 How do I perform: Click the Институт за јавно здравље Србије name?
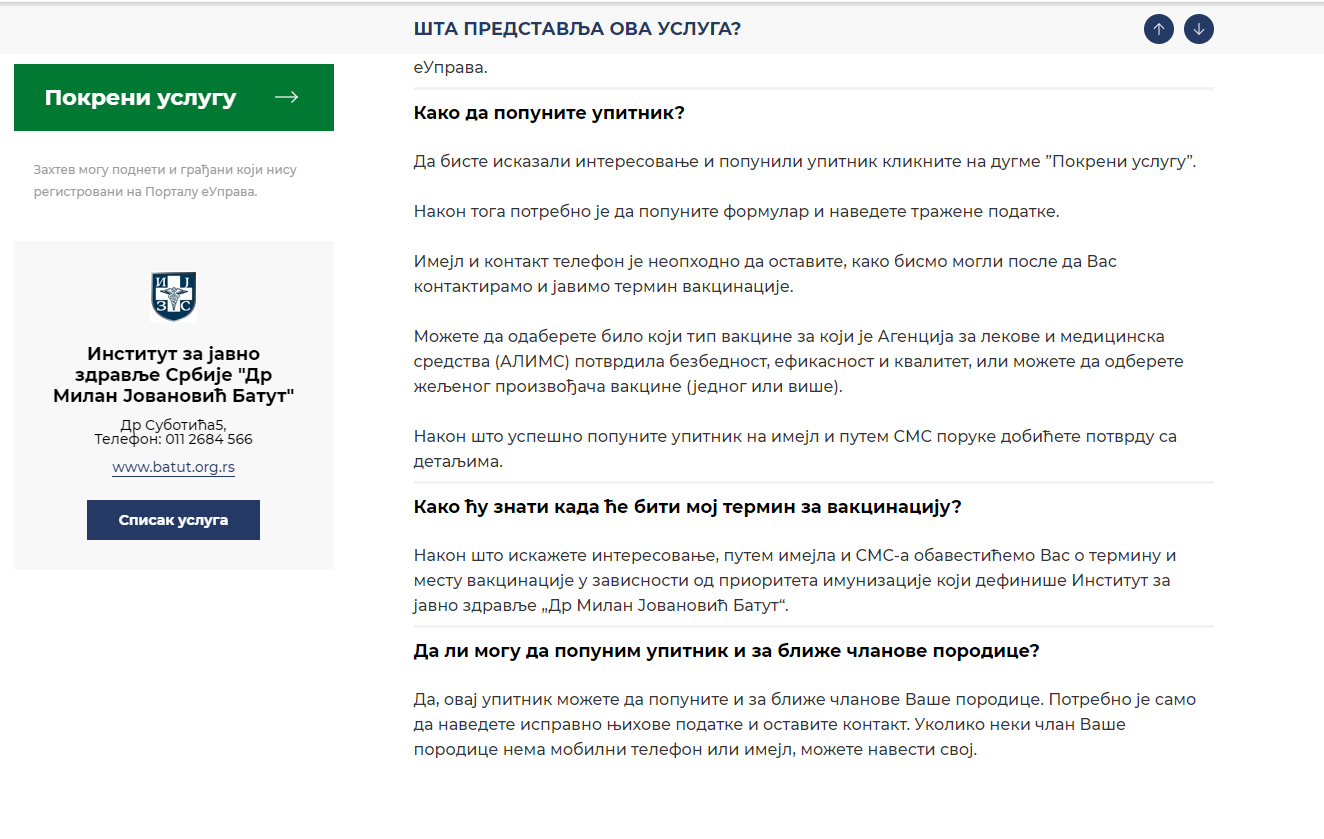point(173,375)
